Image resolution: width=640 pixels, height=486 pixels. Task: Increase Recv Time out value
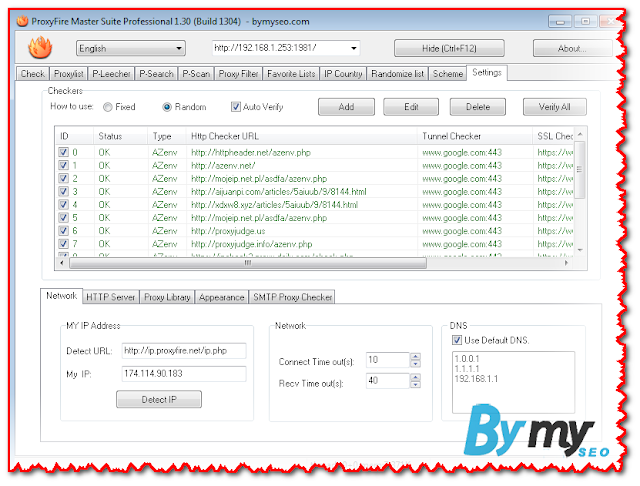(x=415, y=377)
